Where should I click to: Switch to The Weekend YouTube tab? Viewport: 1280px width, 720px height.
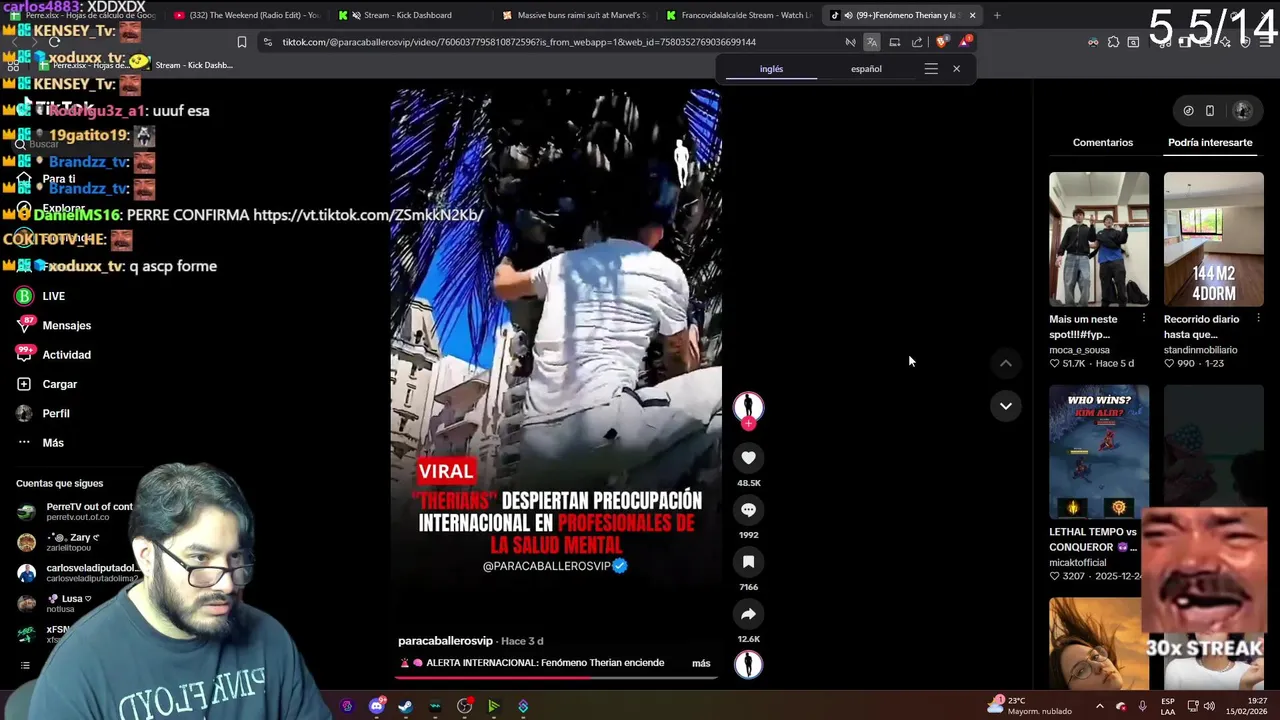[246, 15]
